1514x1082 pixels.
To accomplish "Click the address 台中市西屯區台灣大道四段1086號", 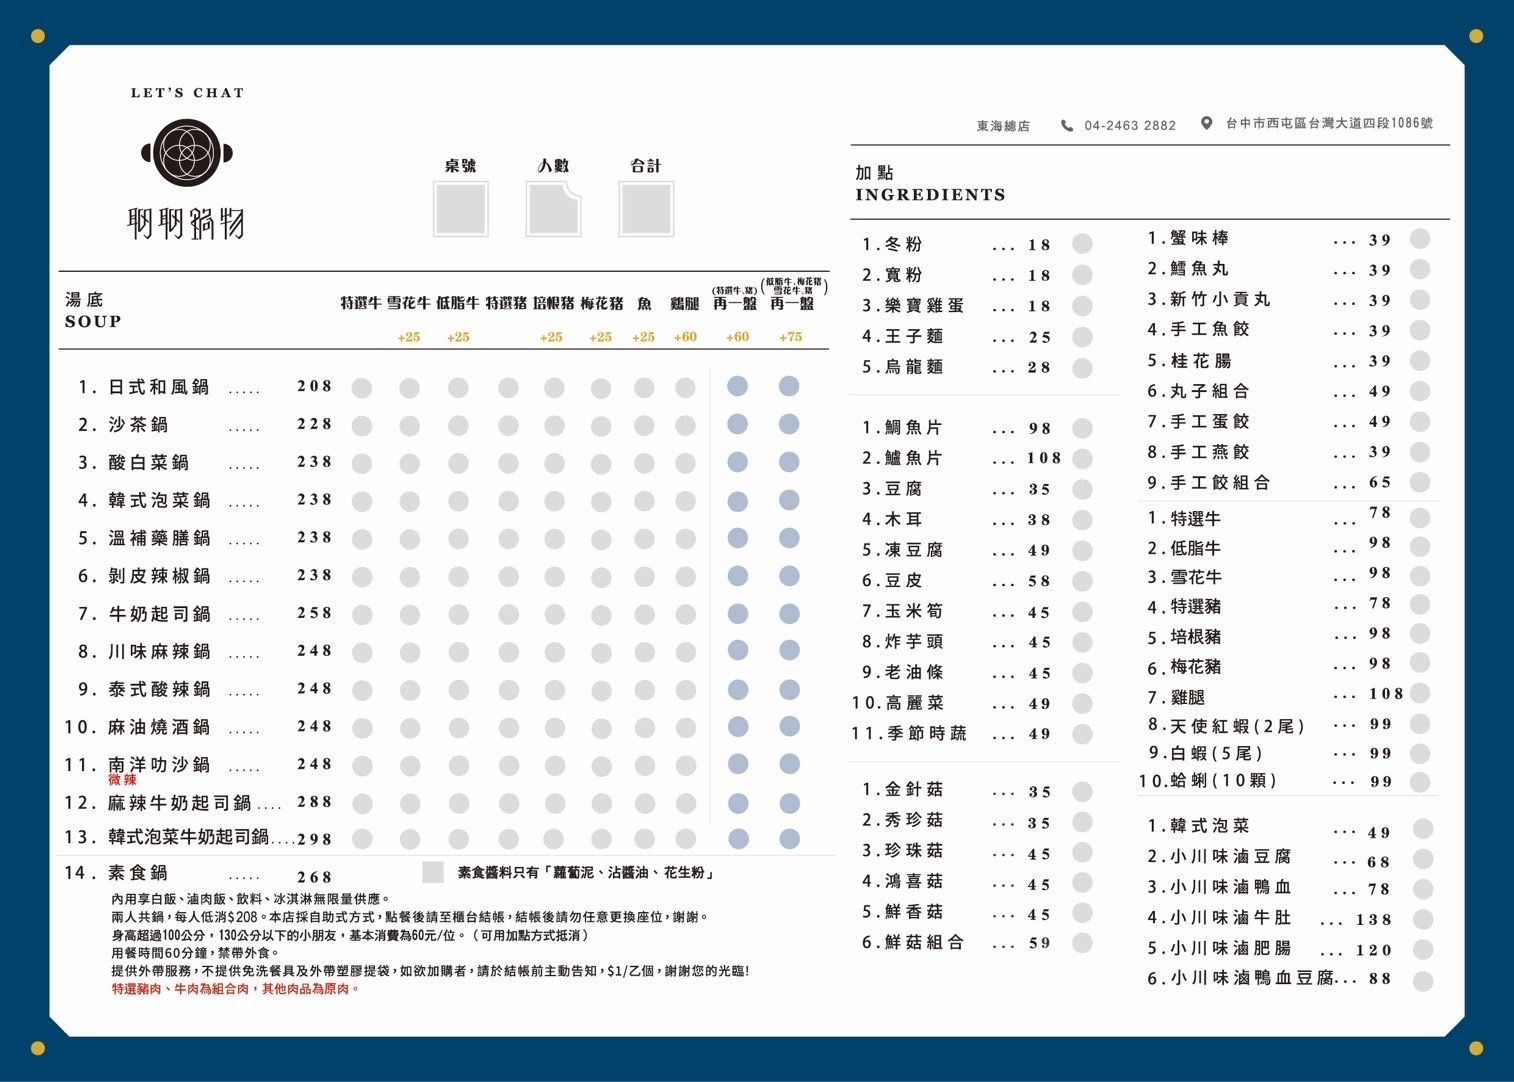I will tap(1329, 123).
